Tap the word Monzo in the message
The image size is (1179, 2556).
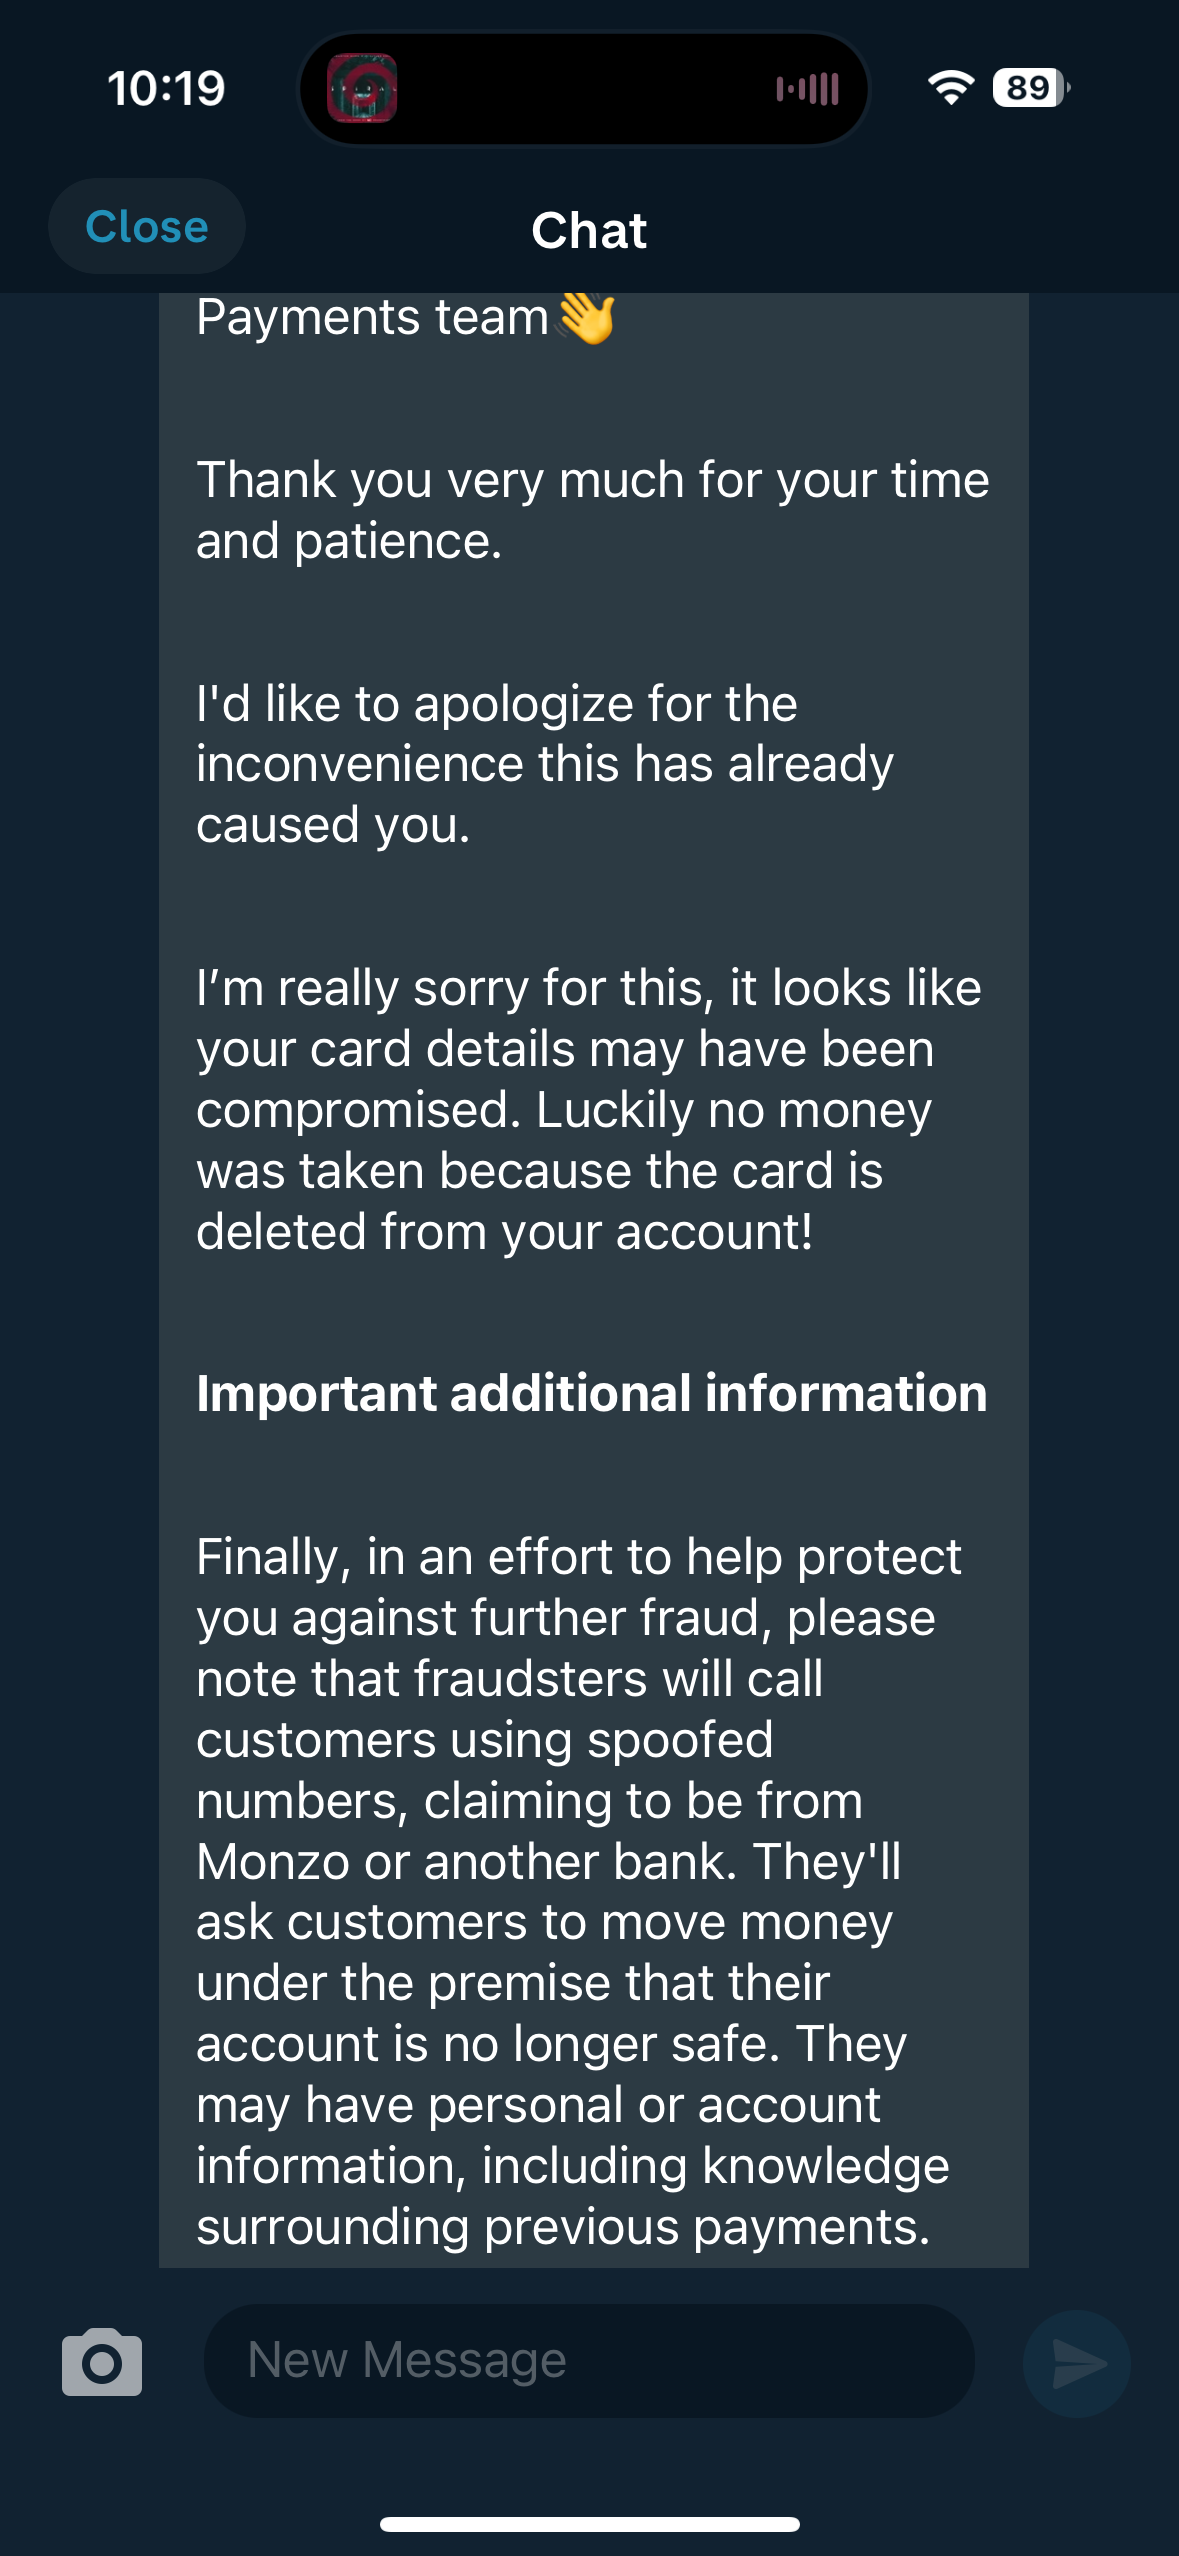(x=272, y=1862)
